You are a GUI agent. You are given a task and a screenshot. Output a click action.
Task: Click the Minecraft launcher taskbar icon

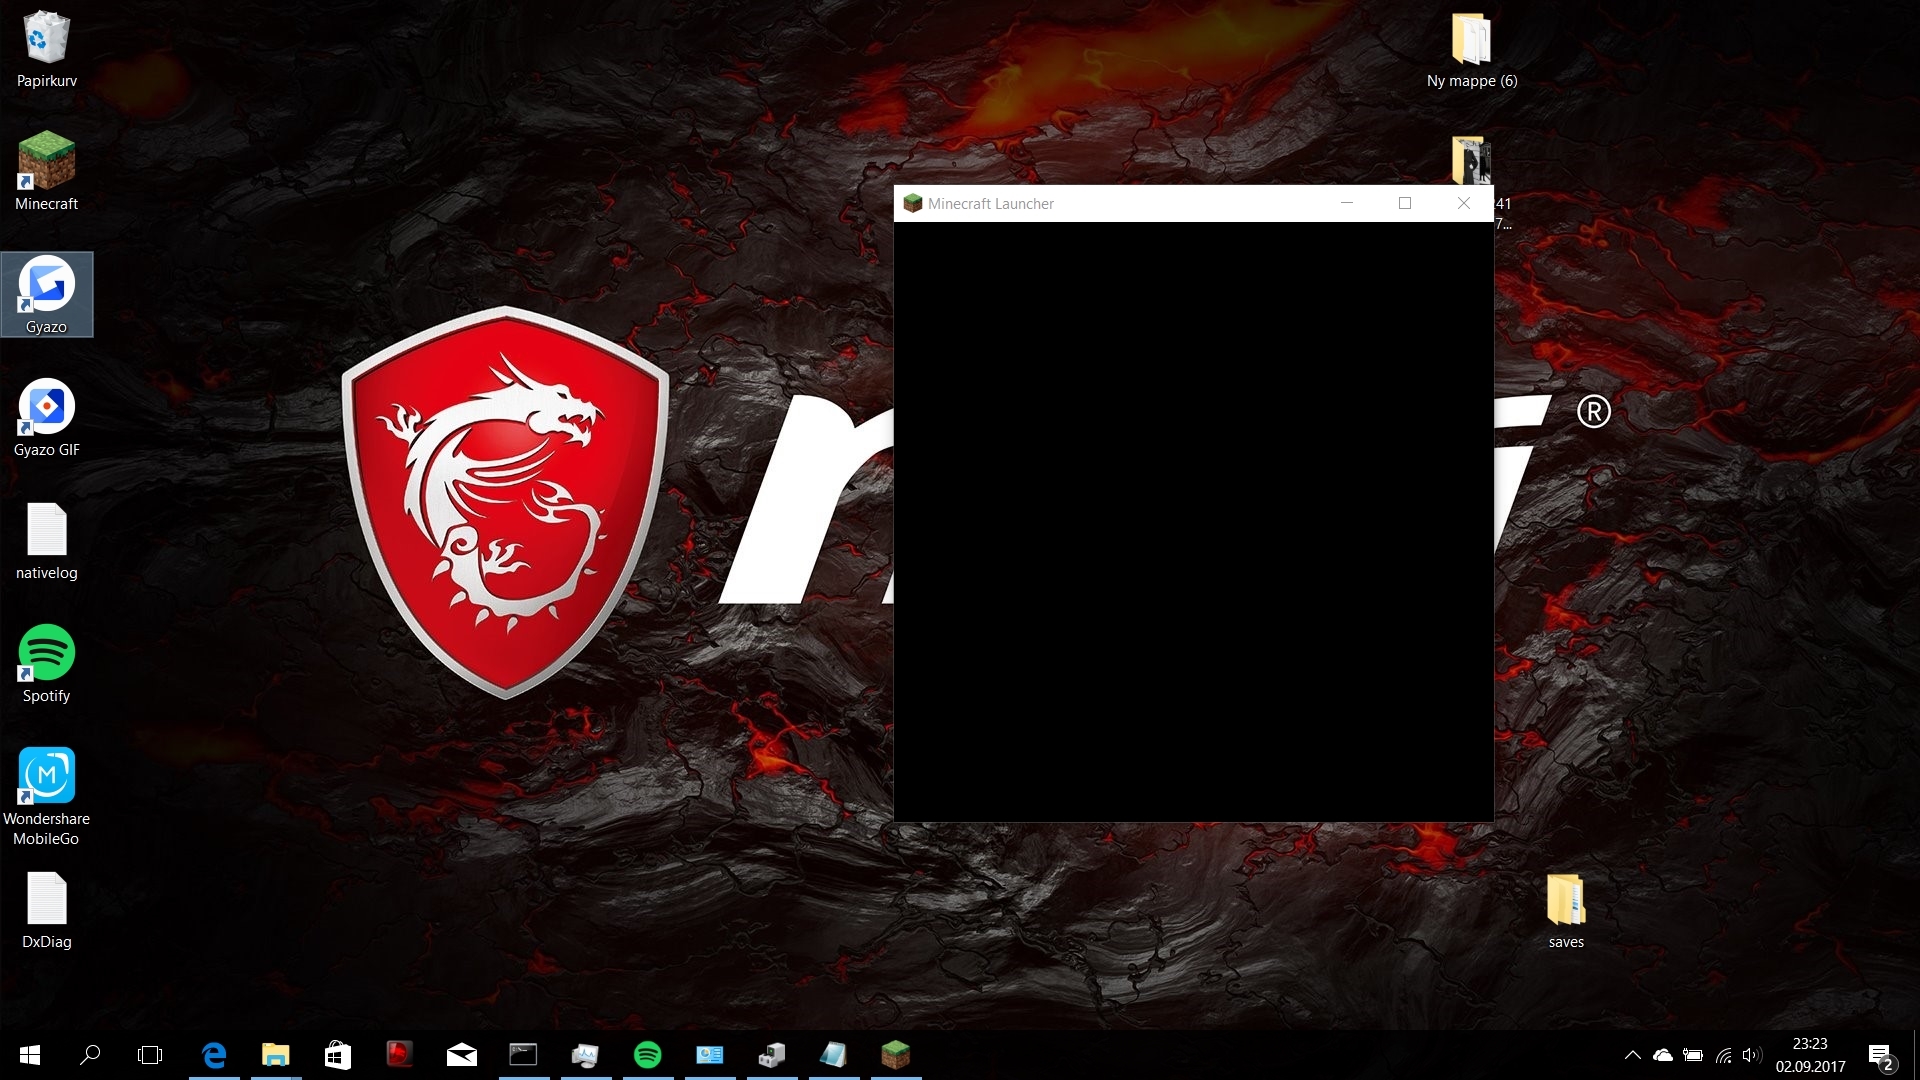895,1055
